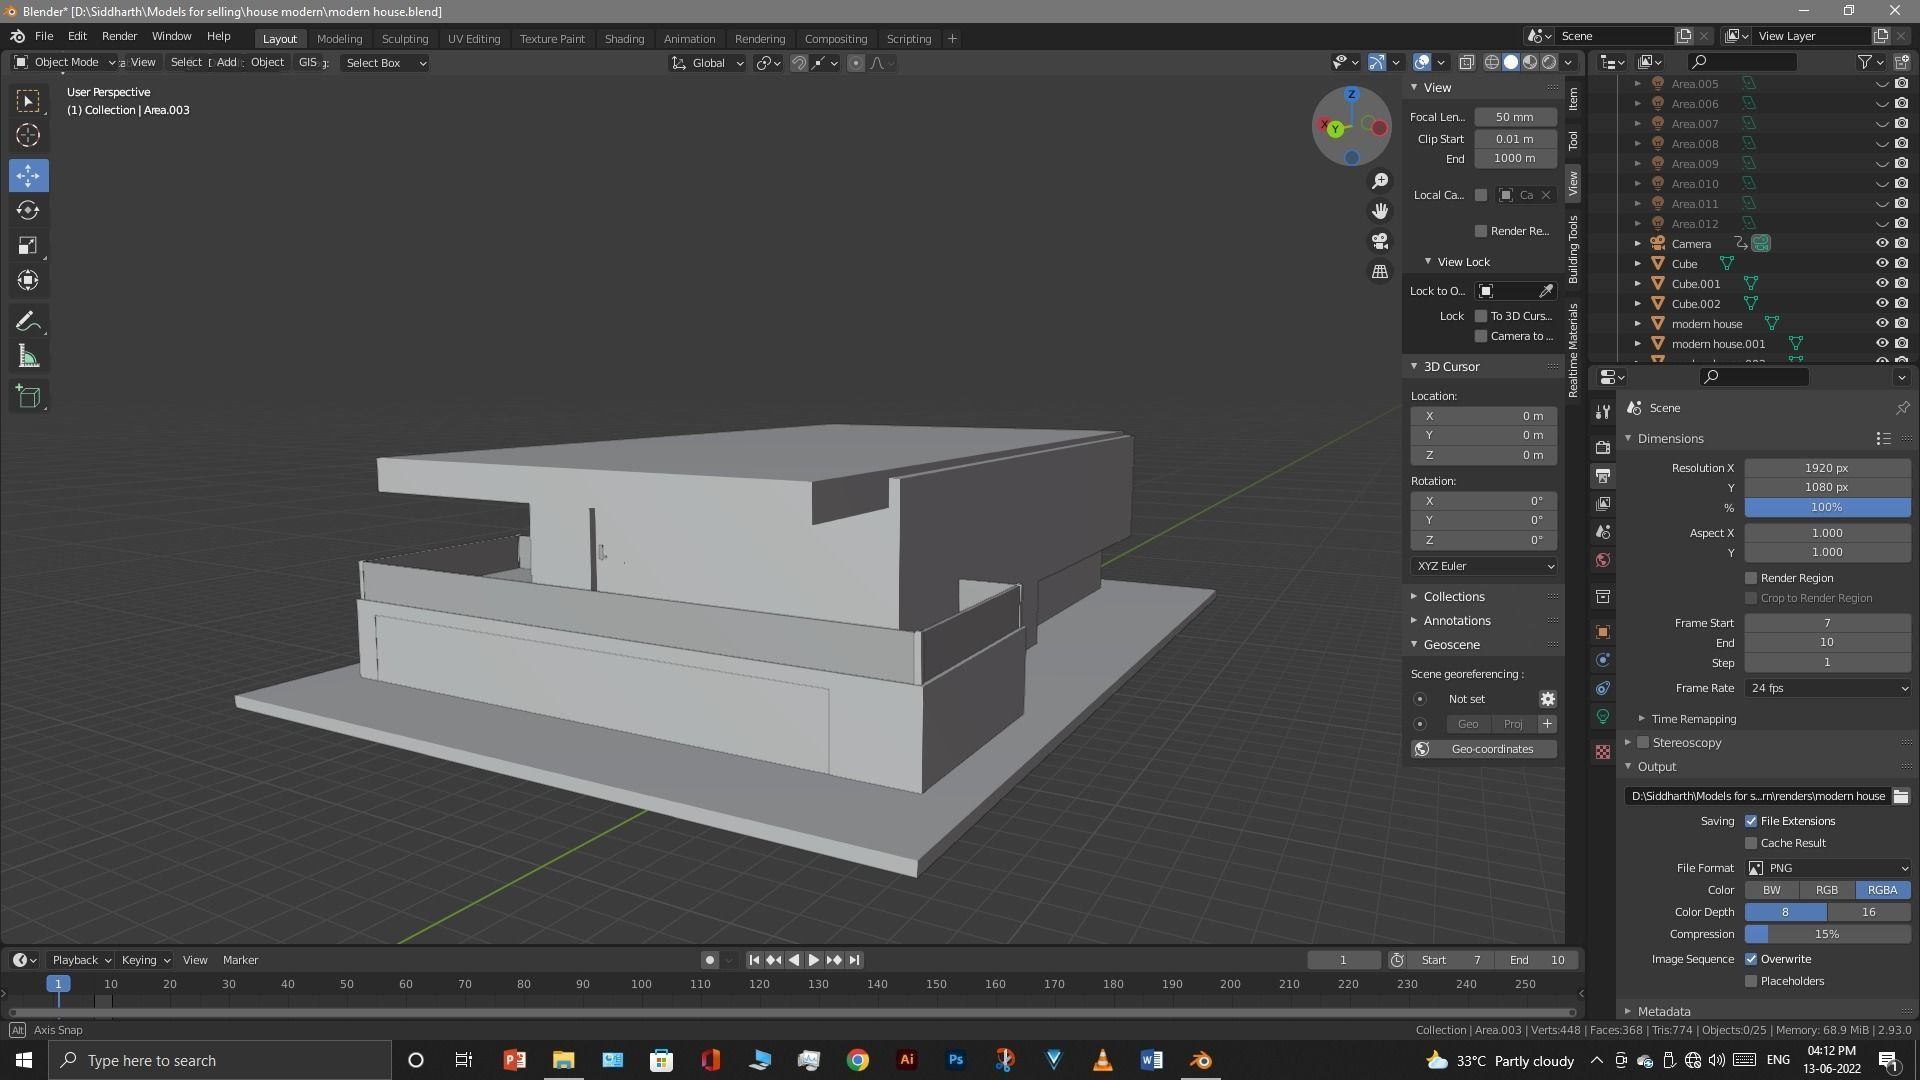Activate the Rotate tool
The height and width of the screenshot is (1080, 1920).
click(28, 211)
